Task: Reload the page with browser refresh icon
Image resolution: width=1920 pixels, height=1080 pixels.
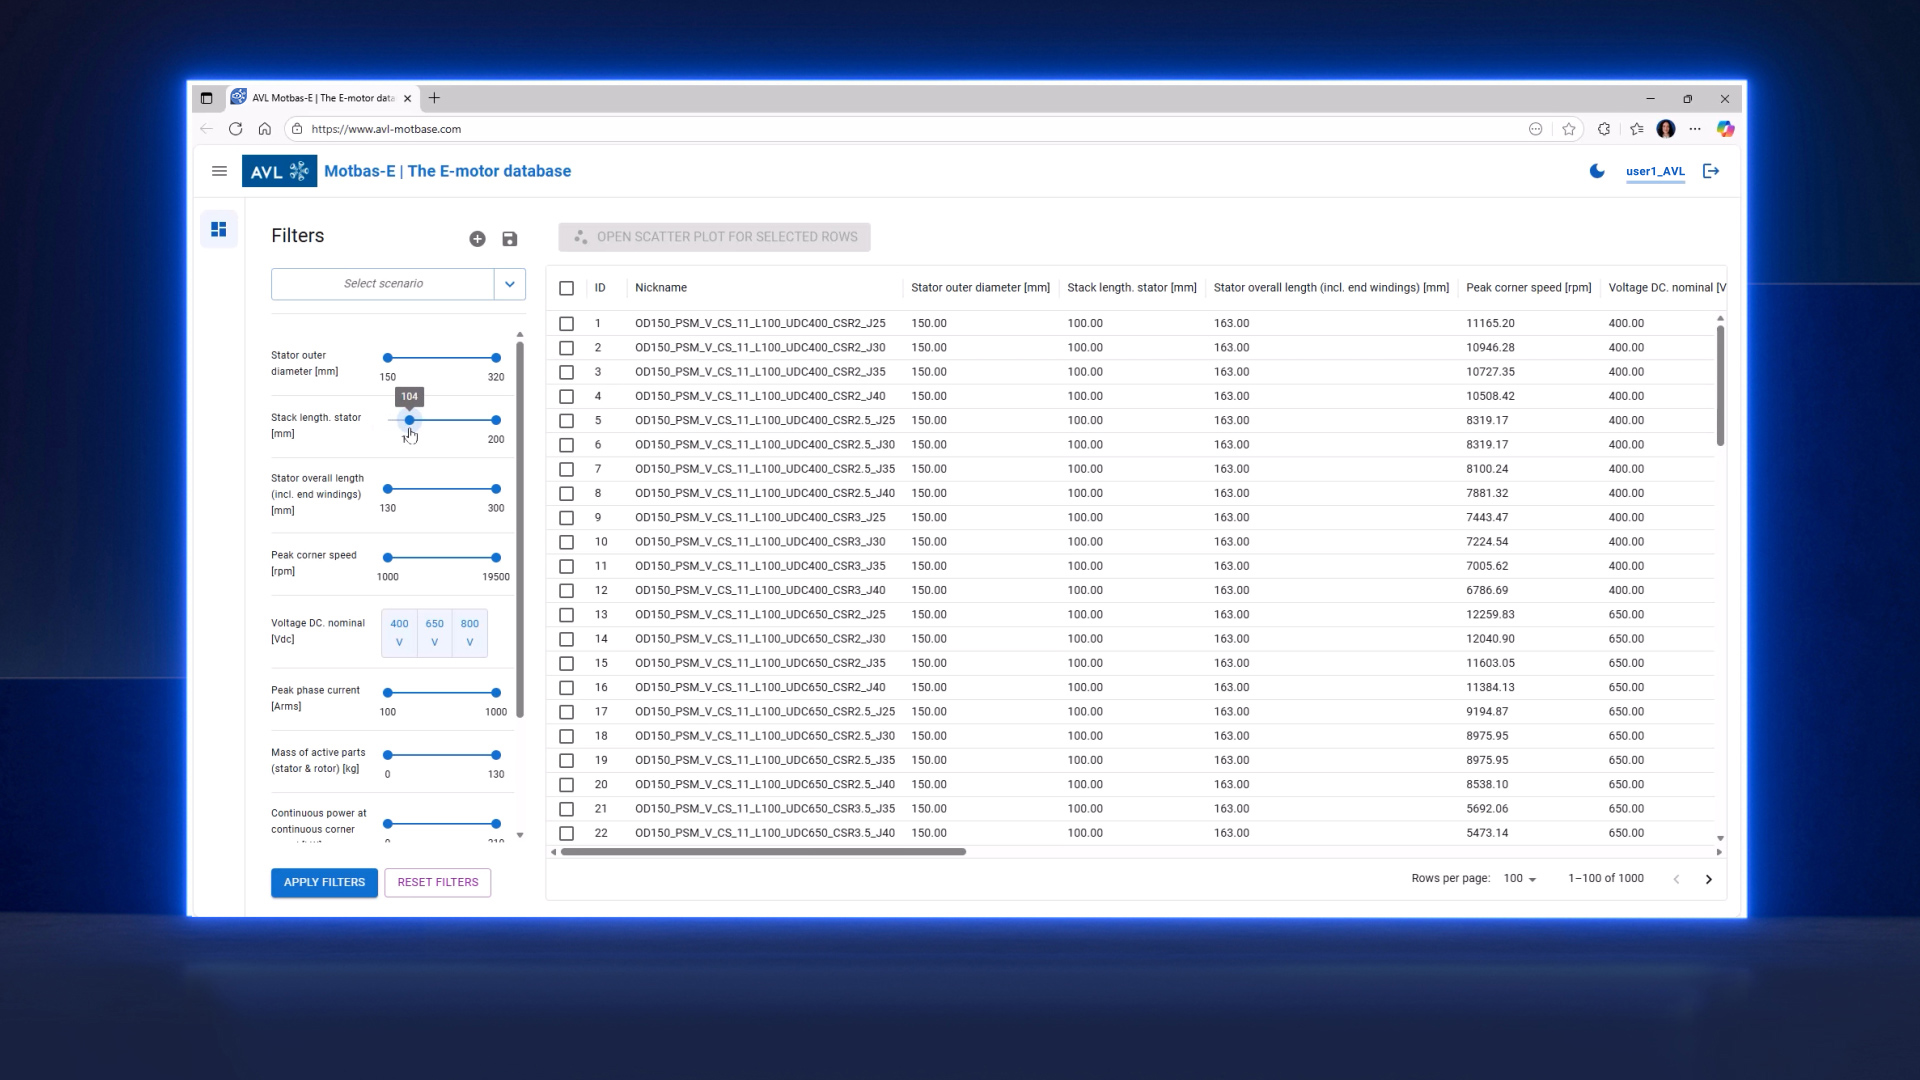Action: [235, 129]
